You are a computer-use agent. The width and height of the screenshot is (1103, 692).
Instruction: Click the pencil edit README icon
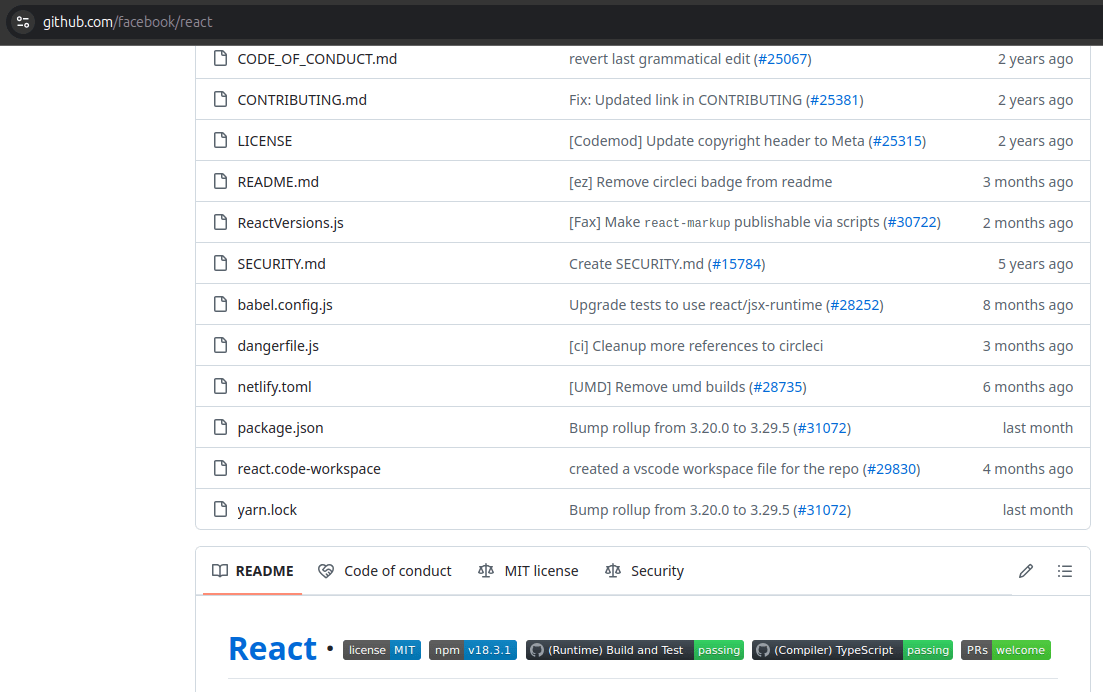(1026, 571)
